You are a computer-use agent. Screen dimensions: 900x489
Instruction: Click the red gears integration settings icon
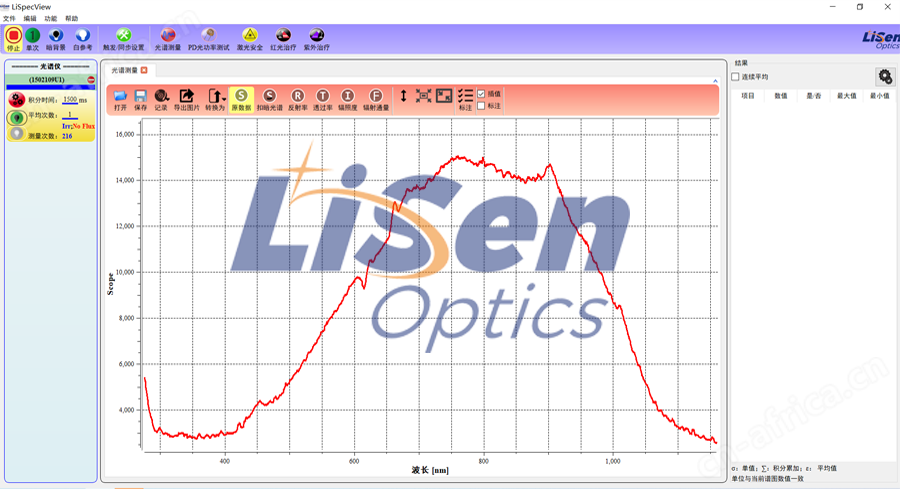[x=17, y=100]
